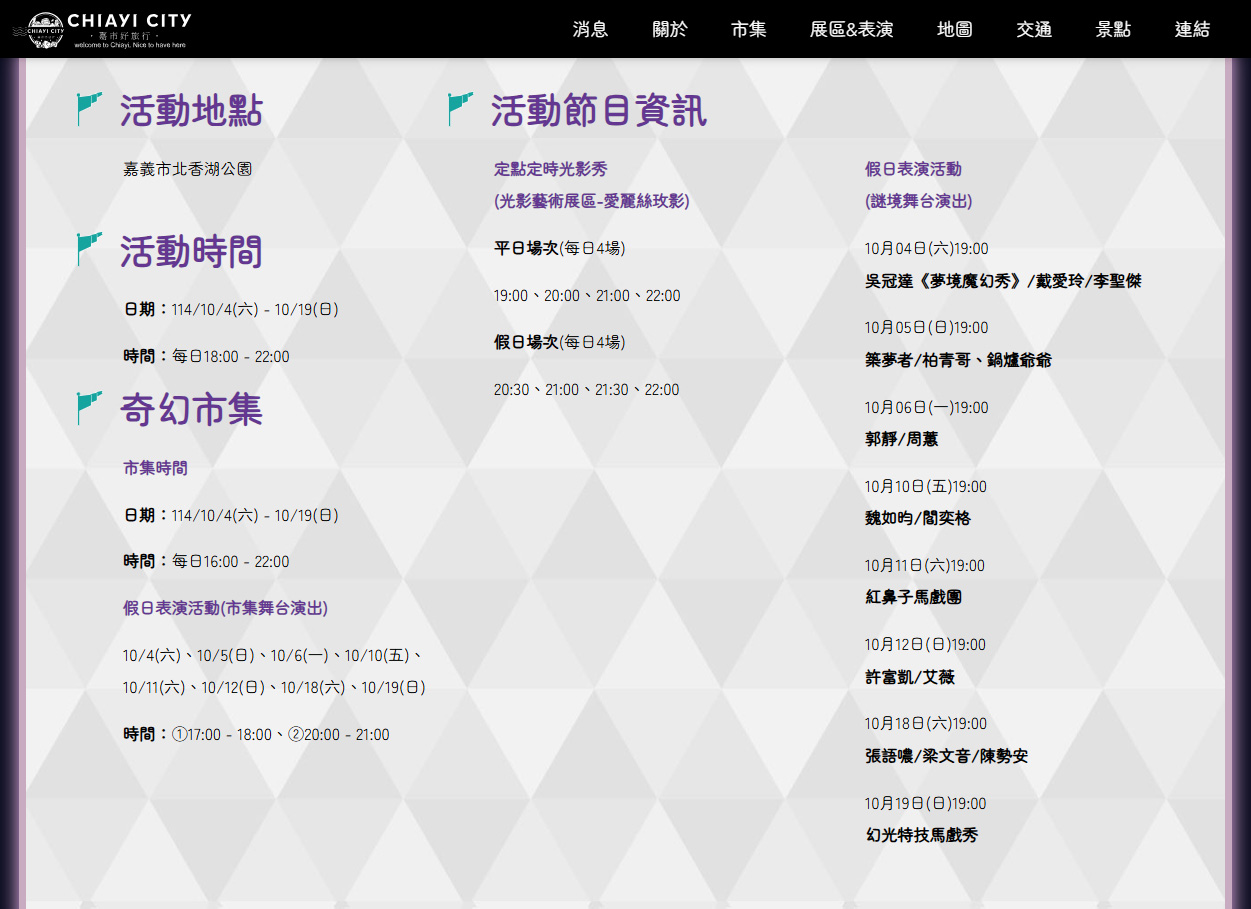This screenshot has height=909, width=1251.
Task: Navigate to the 交通 page
Action: [x=1033, y=29]
